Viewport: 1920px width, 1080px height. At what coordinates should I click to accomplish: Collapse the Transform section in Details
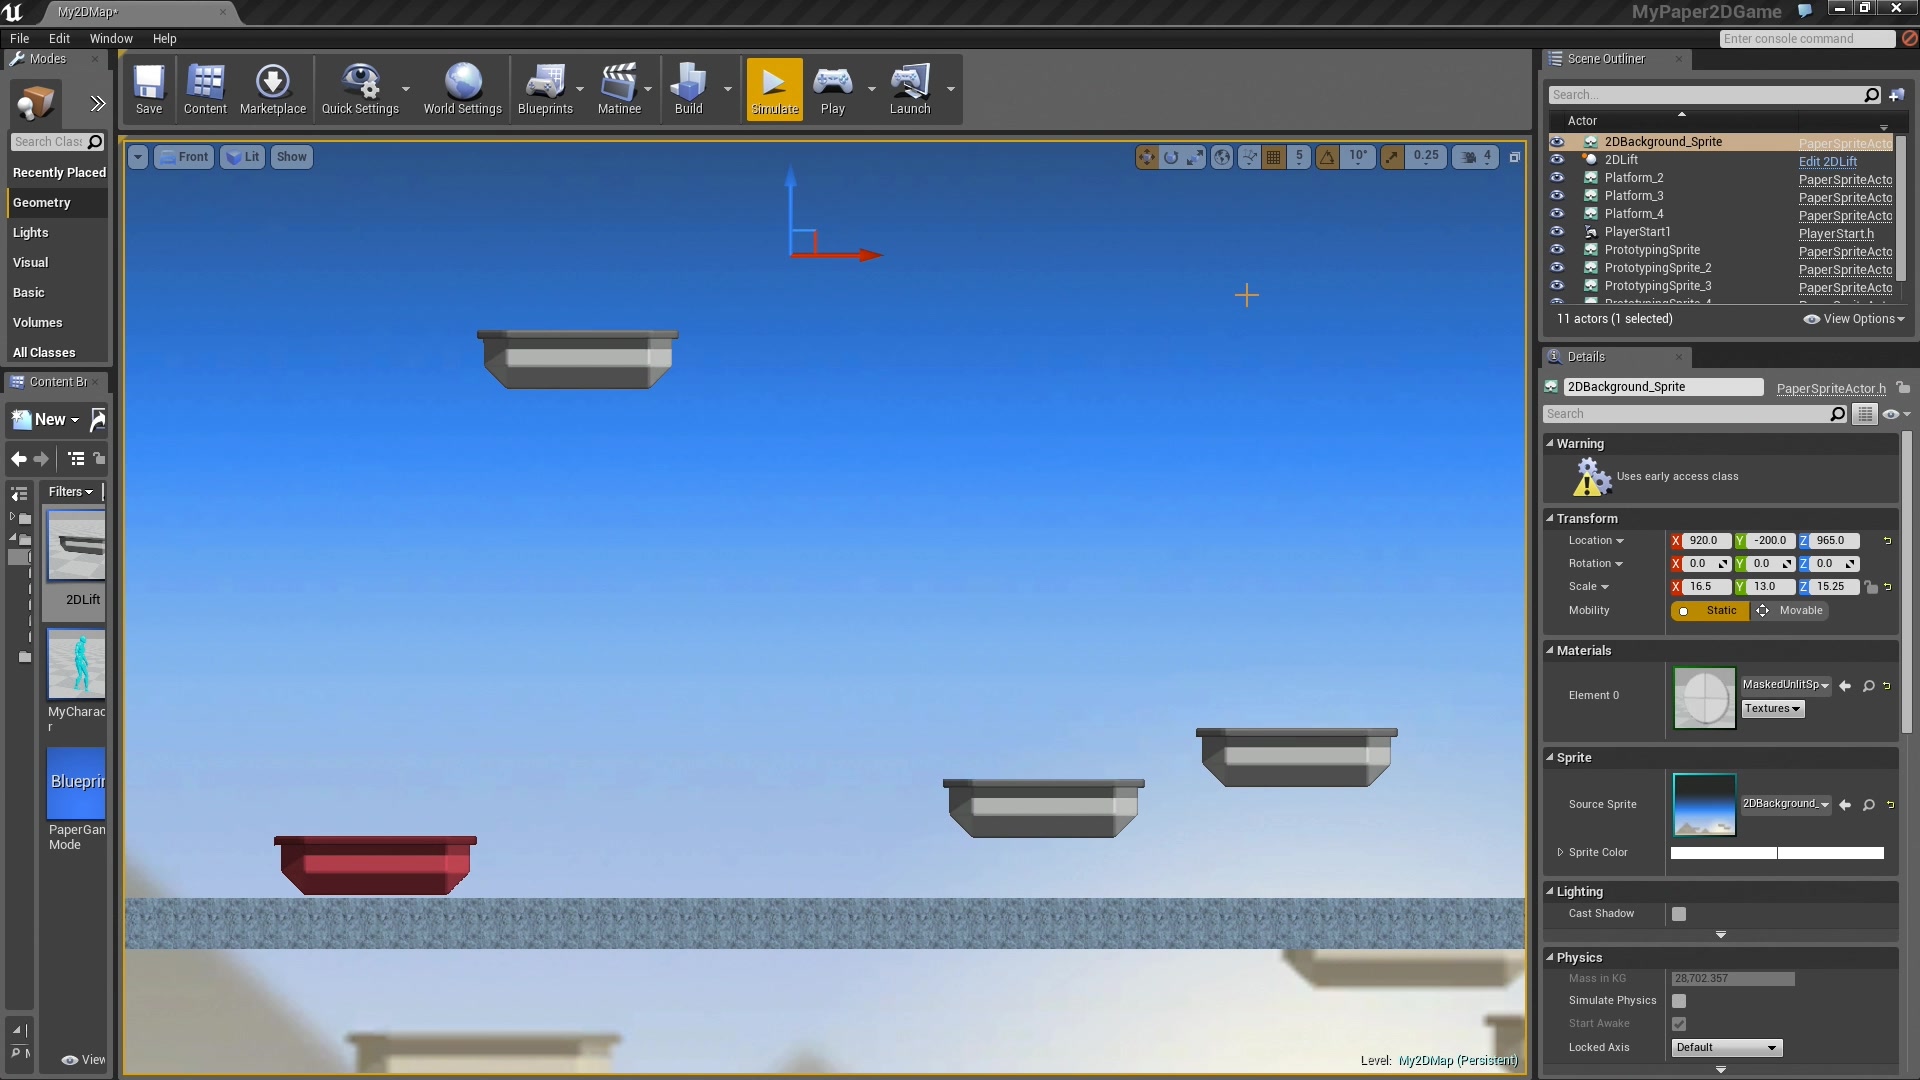(x=1551, y=518)
